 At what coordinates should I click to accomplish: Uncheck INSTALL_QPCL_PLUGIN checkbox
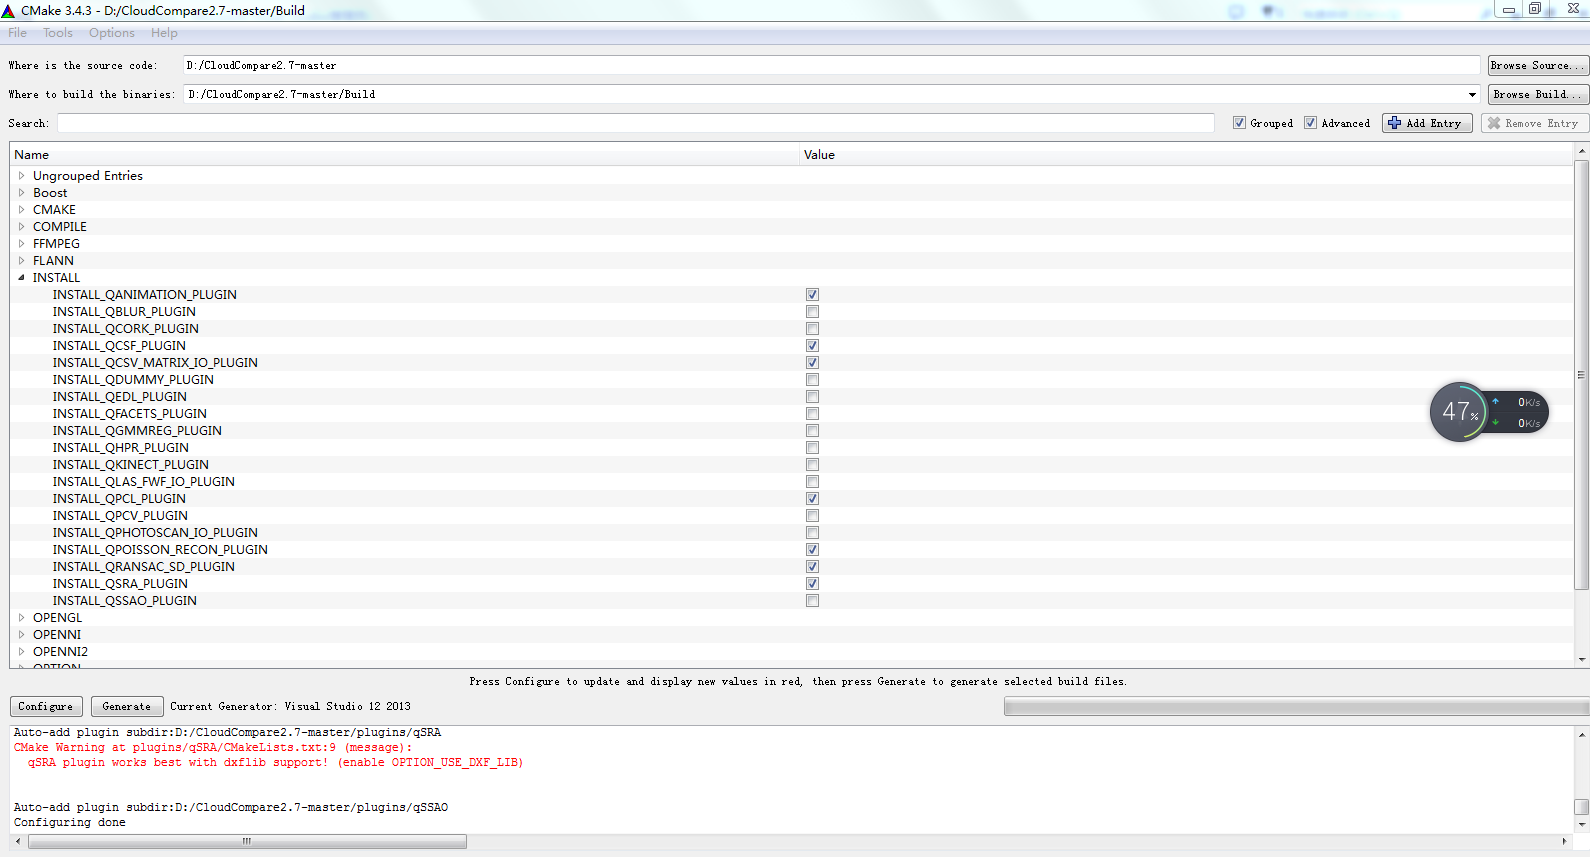point(812,499)
